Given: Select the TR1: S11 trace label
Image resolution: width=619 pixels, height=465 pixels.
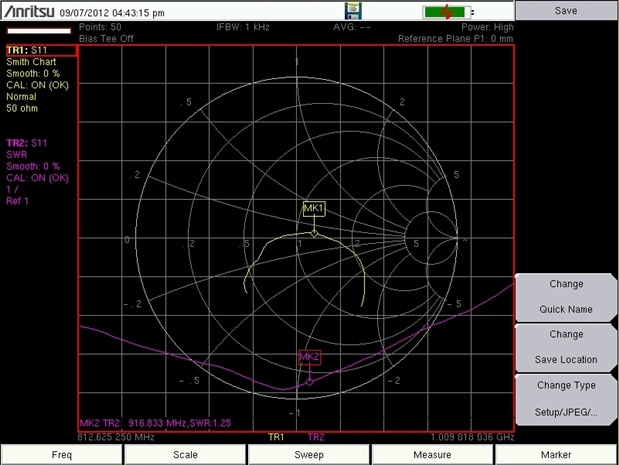Looking at the screenshot, I should coord(41,50).
